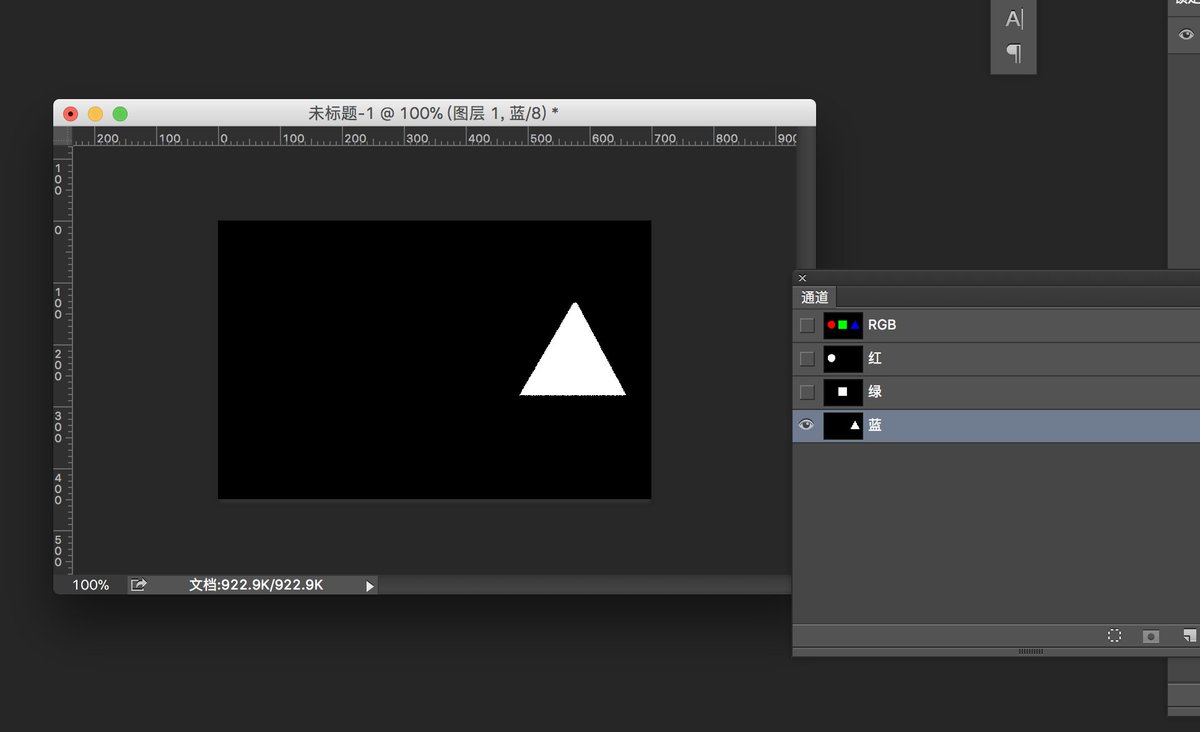
Task: Click the 绿 channel thumbnail
Action: 843,392
